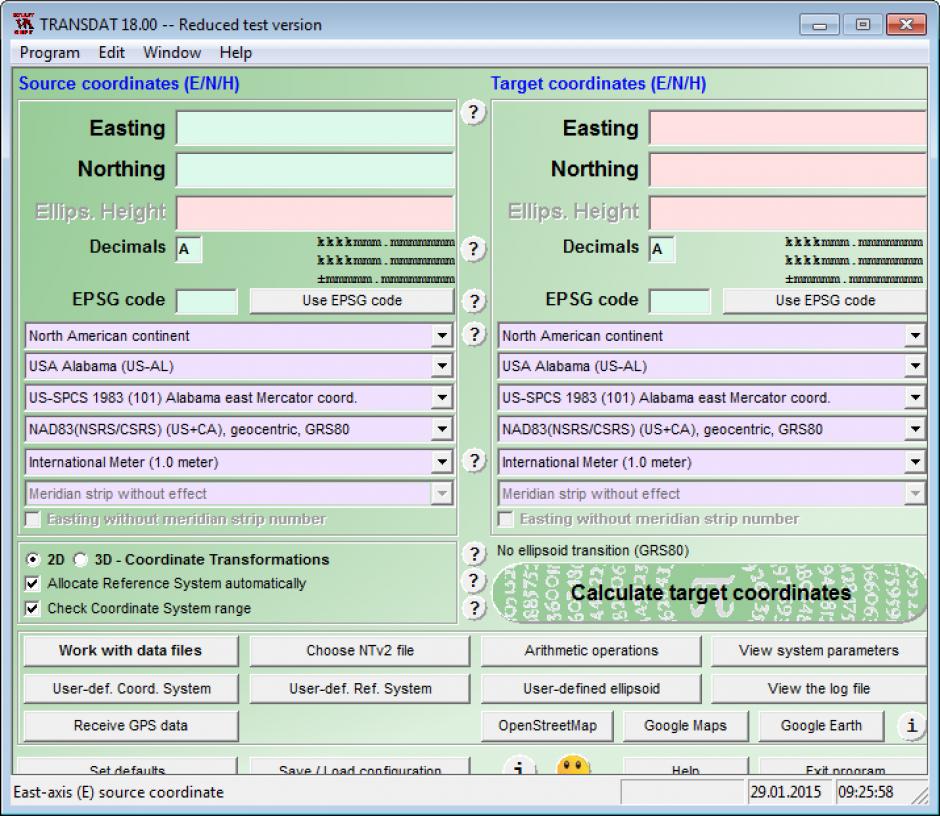
Task: Open User-def. Coord. System dialog
Action: (131, 688)
